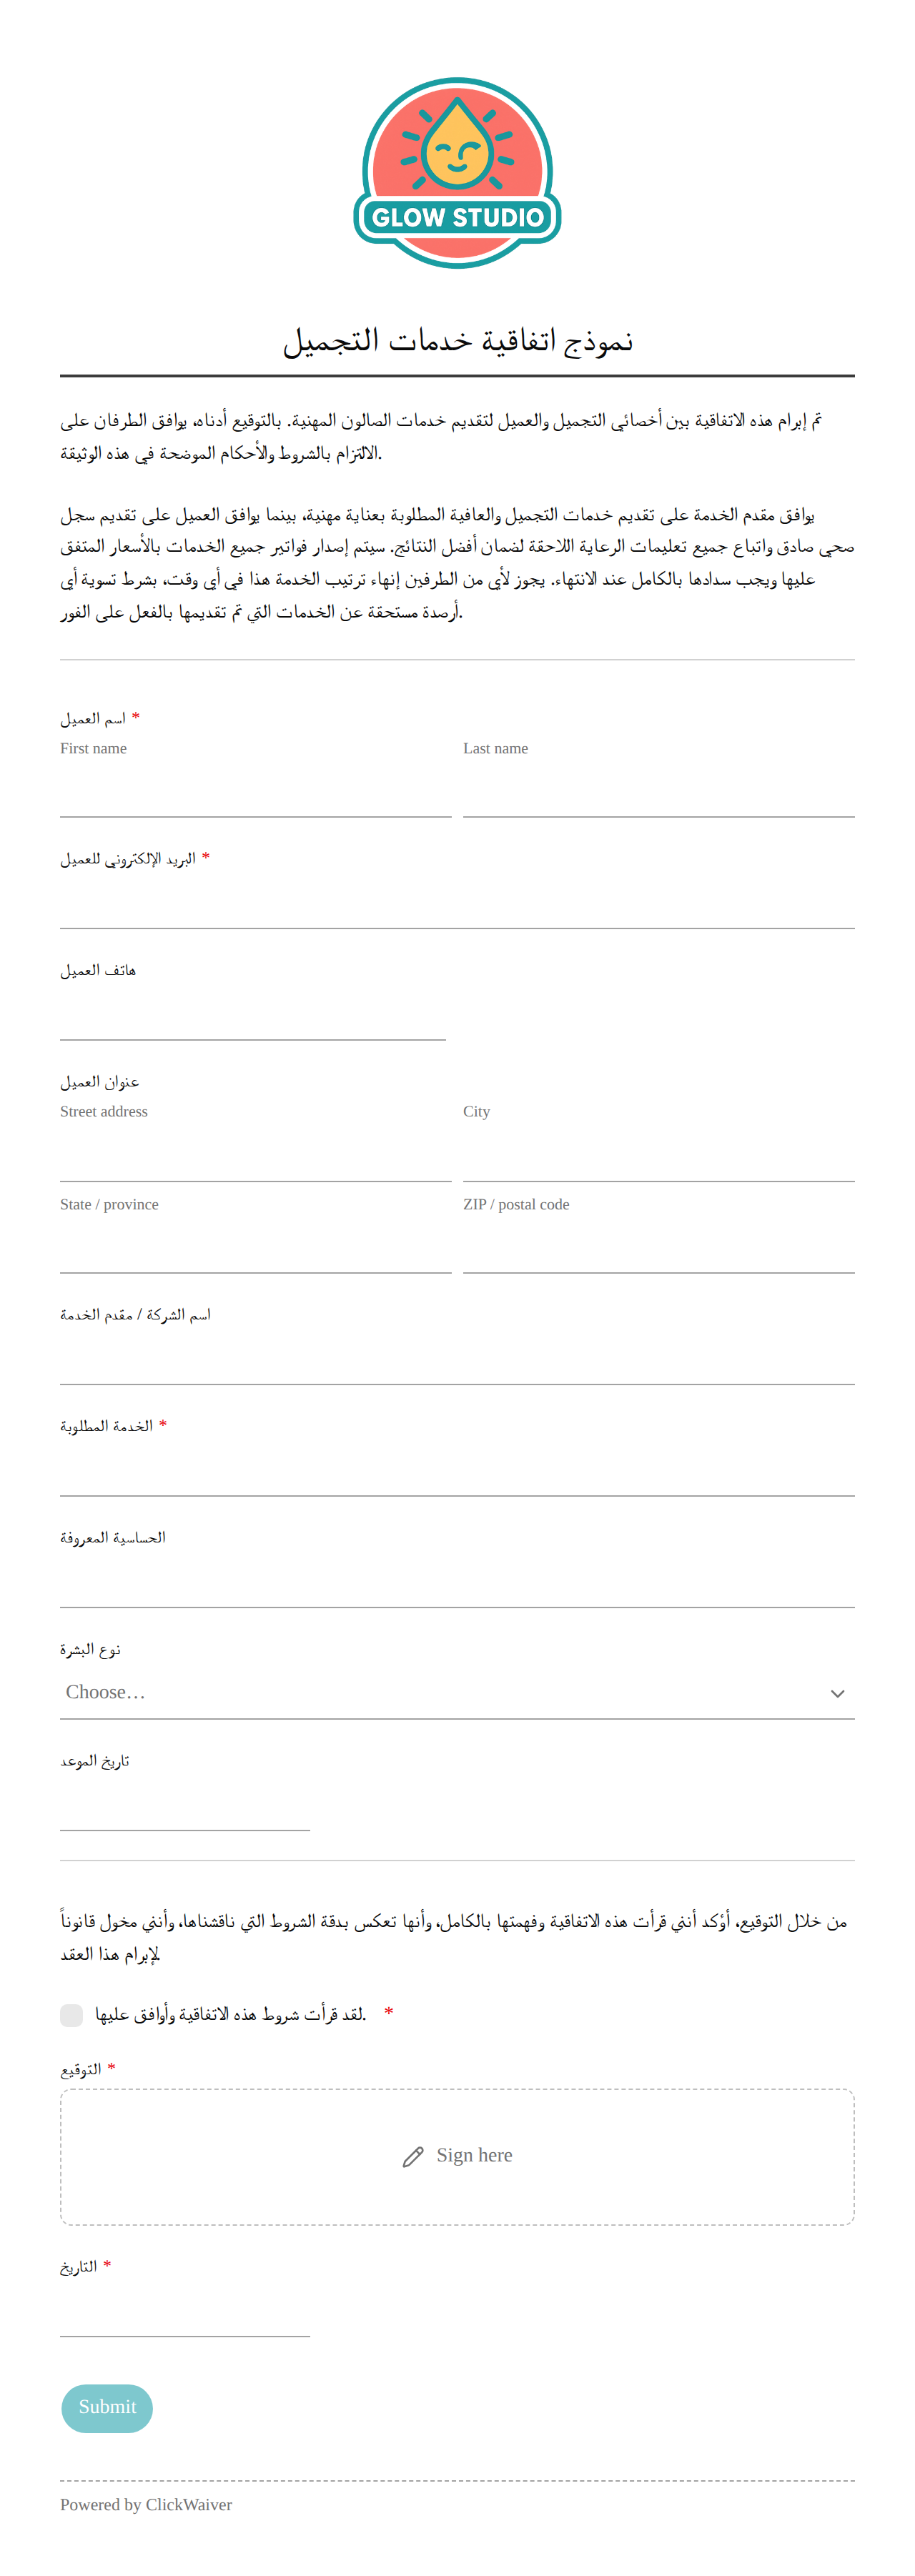
Task: Click the known allergies input field
Action: point(457,1582)
